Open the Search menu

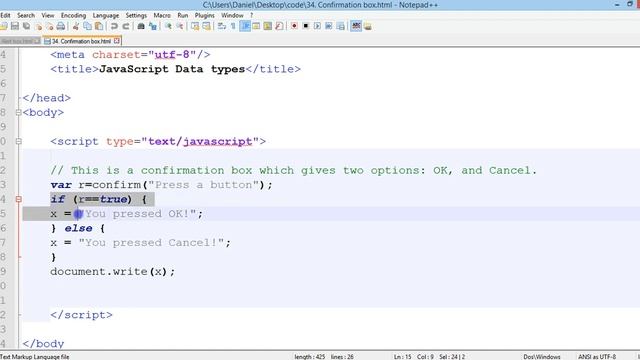[x=26, y=15]
